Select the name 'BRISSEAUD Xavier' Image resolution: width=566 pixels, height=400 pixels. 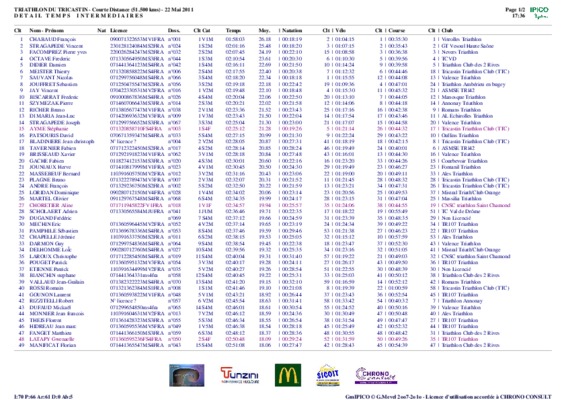coord(52,154)
